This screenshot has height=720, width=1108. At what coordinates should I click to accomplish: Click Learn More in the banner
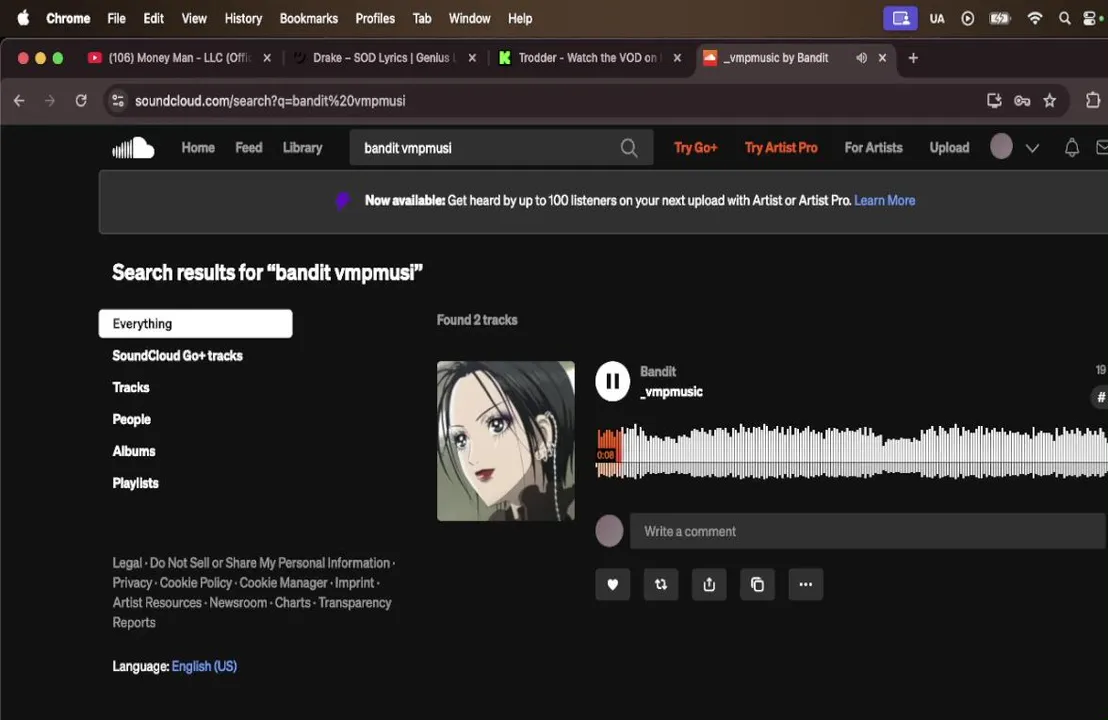pyautogui.click(x=884, y=201)
